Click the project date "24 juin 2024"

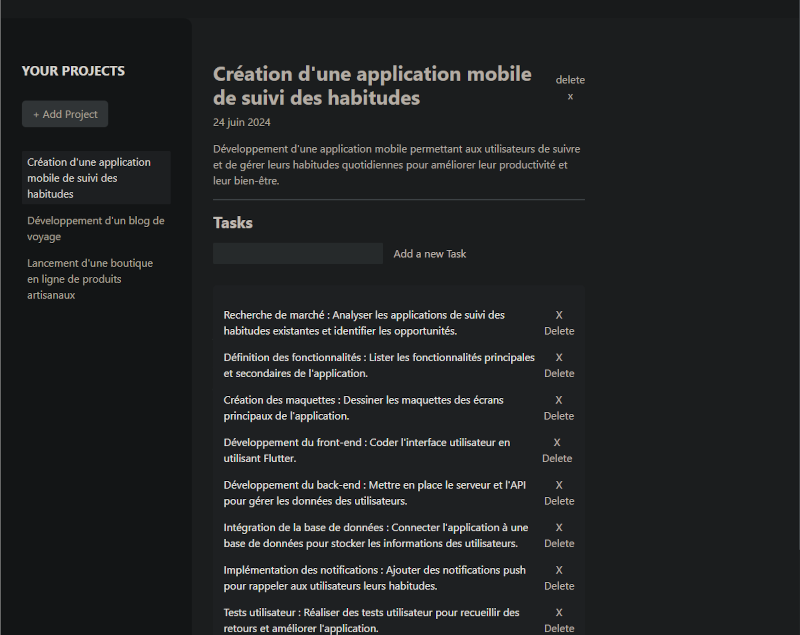coord(242,122)
